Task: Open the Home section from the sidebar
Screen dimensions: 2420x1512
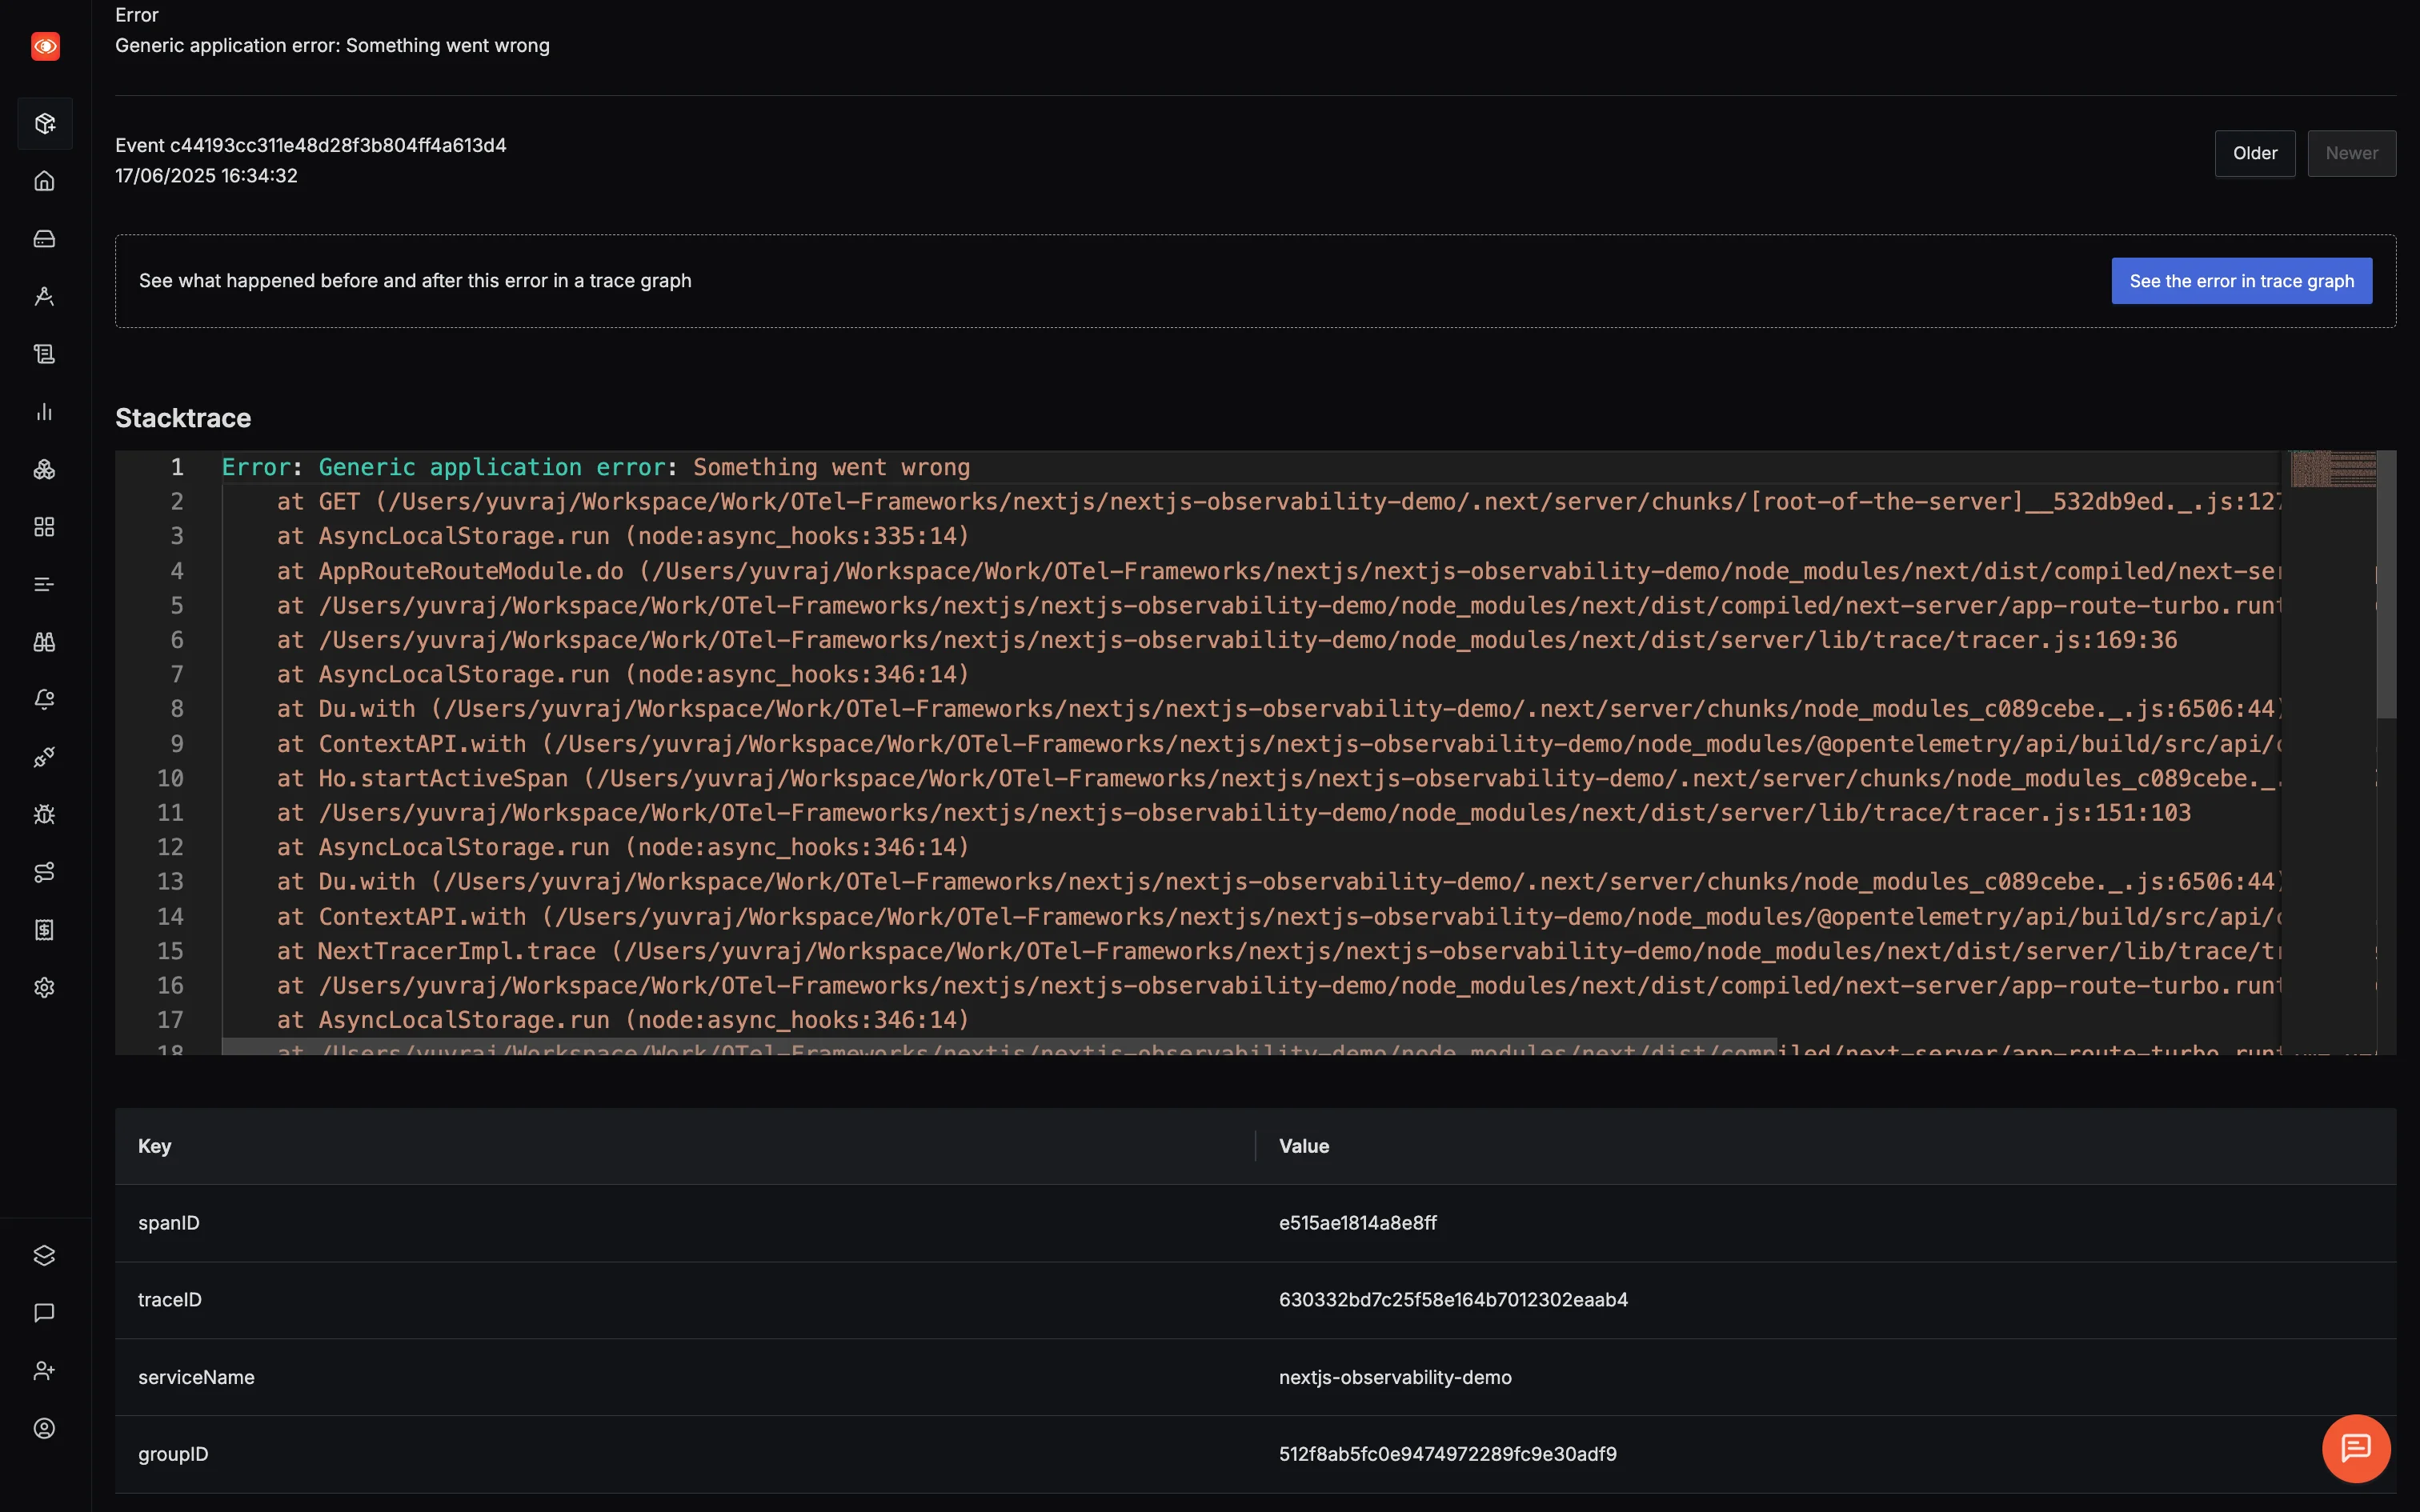Action: (x=45, y=181)
